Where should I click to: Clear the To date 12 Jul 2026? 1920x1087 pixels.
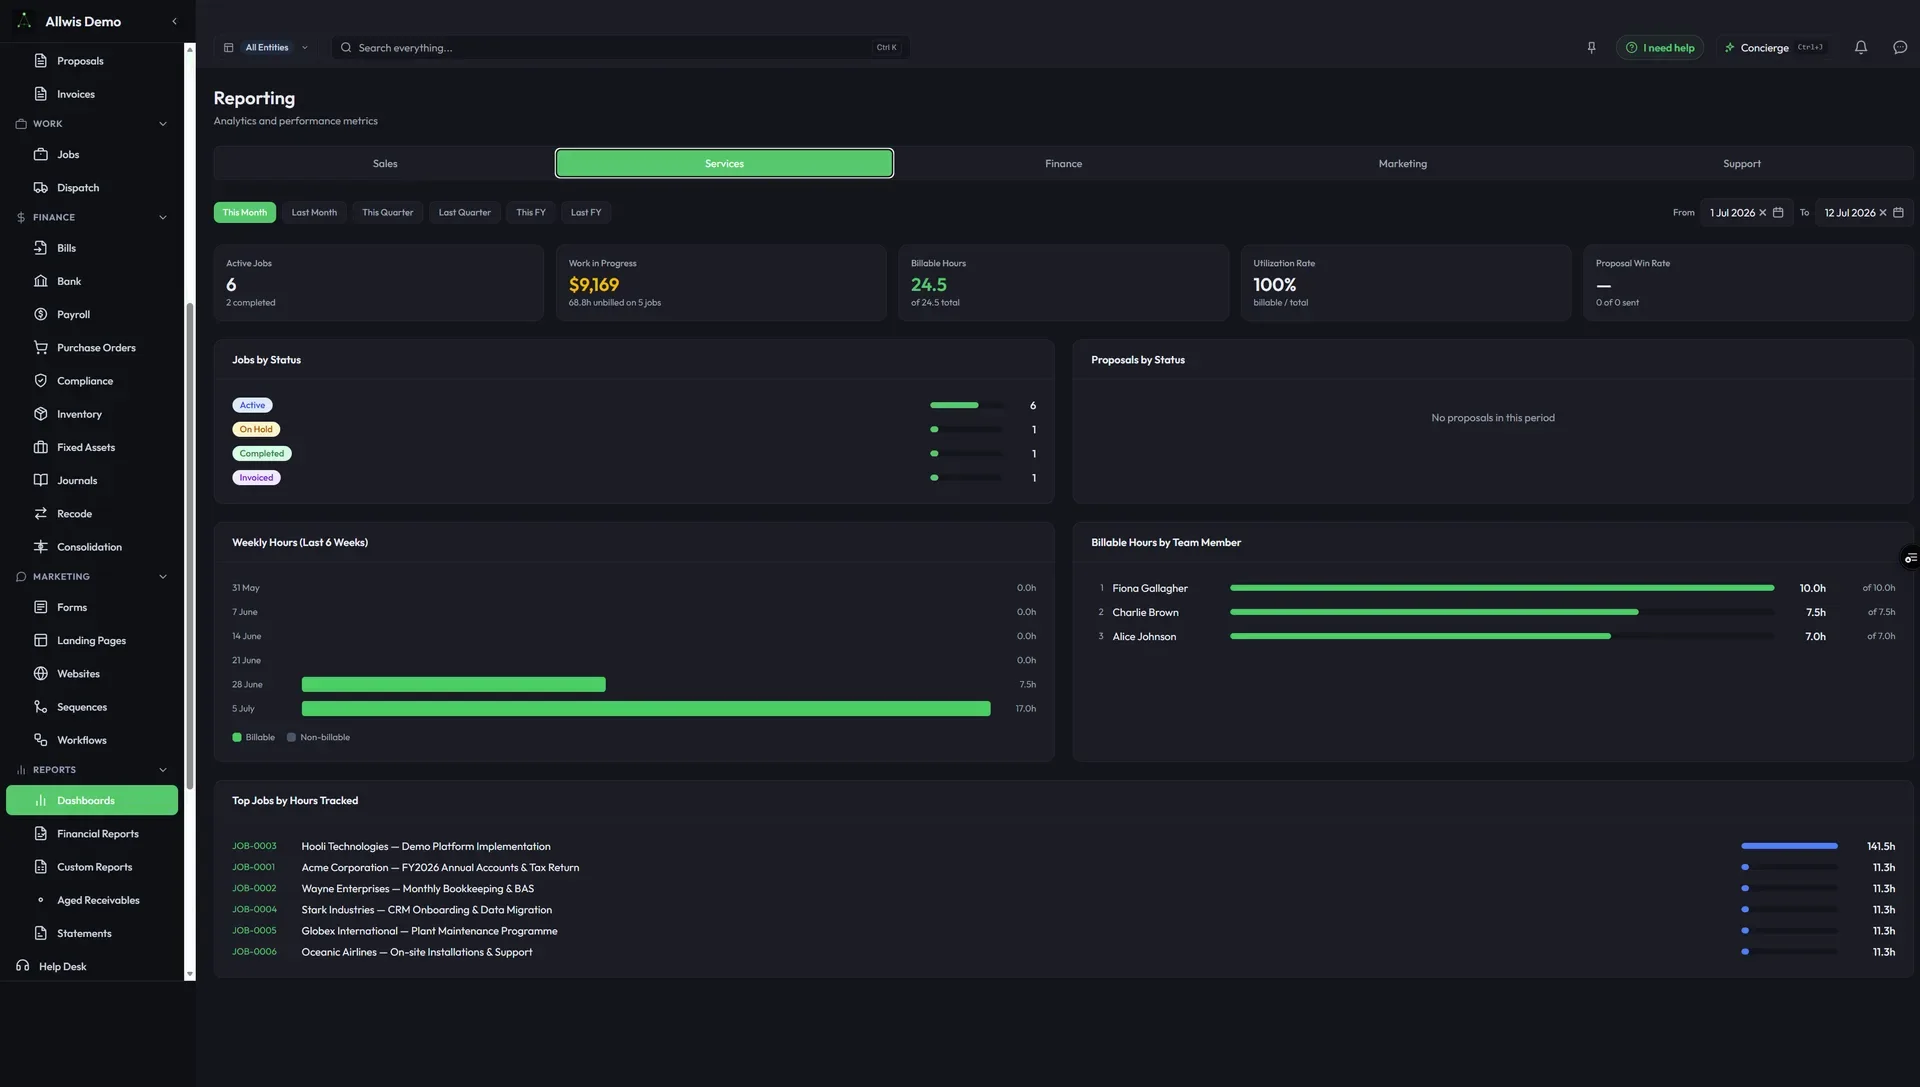[1883, 212]
